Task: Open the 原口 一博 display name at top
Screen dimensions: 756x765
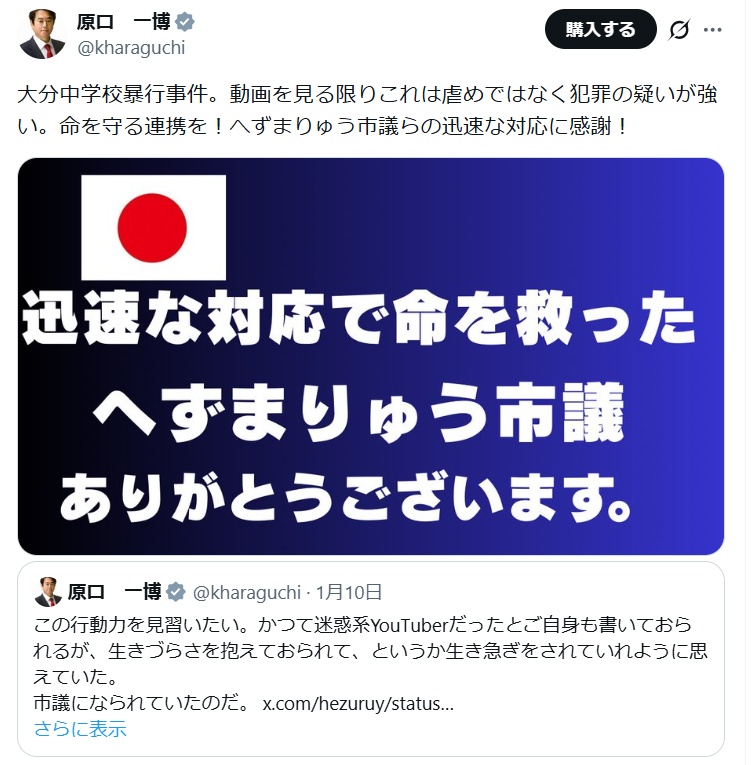Action: 123,22
